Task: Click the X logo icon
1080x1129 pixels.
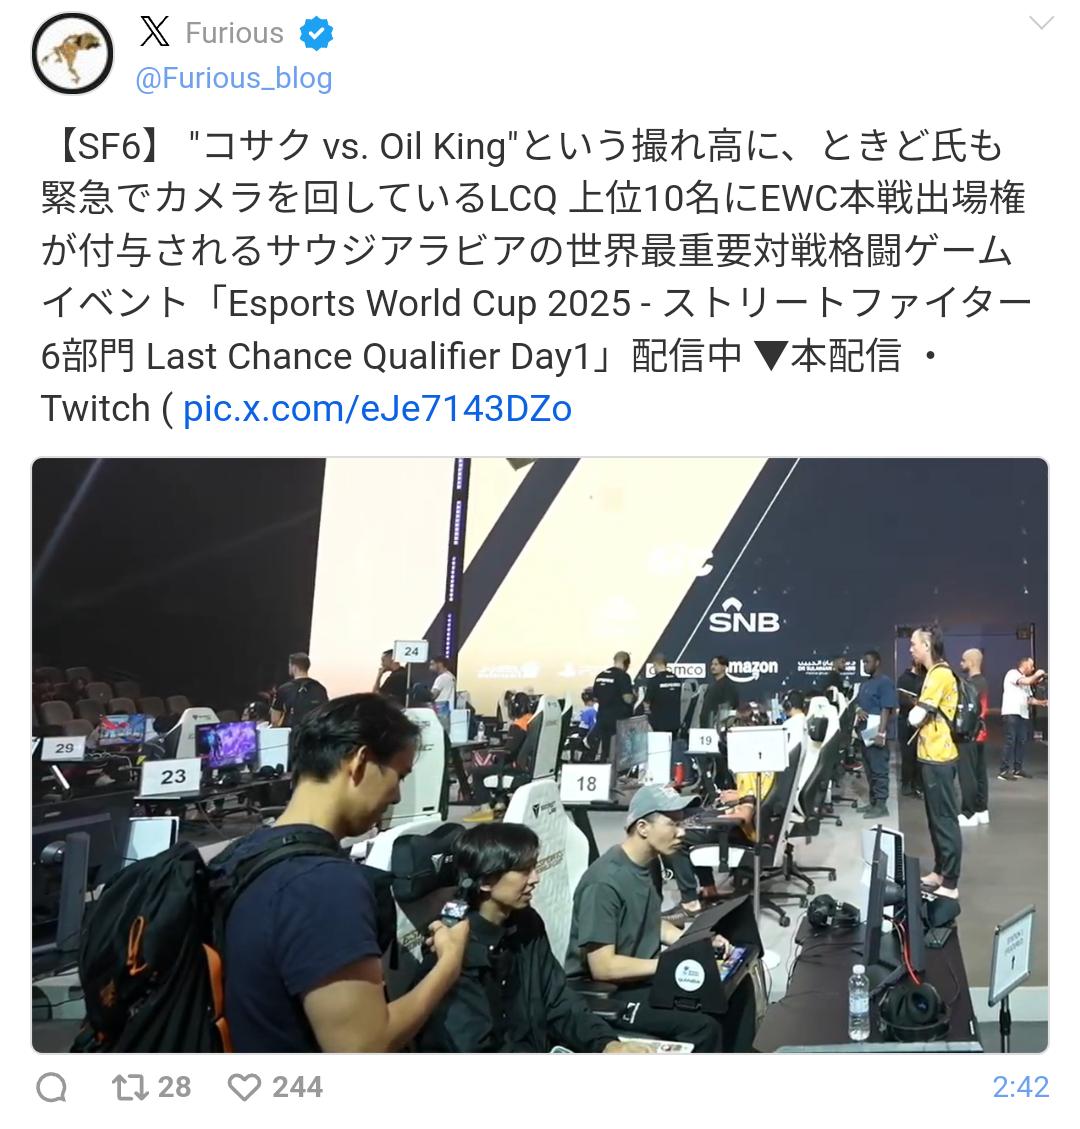Action: click(155, 32)
